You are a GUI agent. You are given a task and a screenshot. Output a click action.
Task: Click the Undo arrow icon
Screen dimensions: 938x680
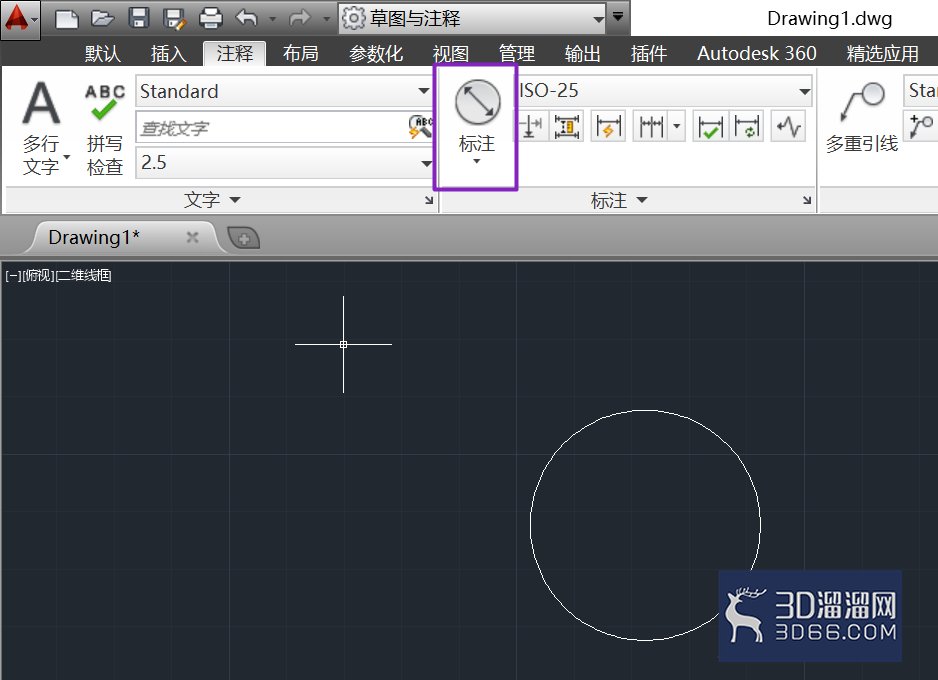click(246, 18)
